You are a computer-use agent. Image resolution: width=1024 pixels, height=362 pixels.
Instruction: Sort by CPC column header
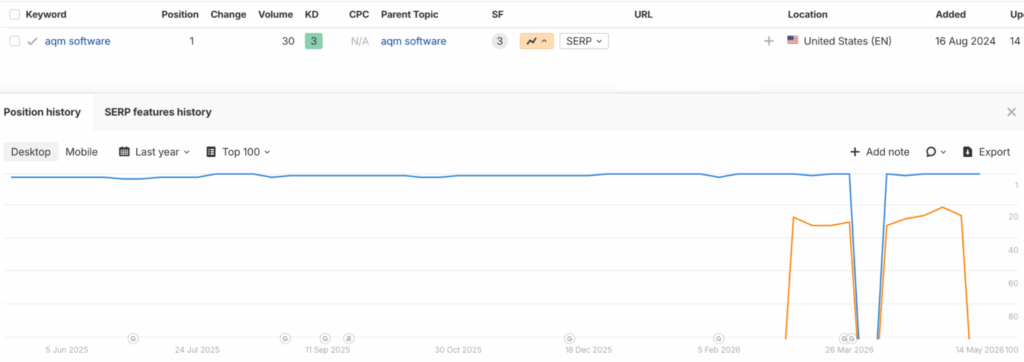359,14
